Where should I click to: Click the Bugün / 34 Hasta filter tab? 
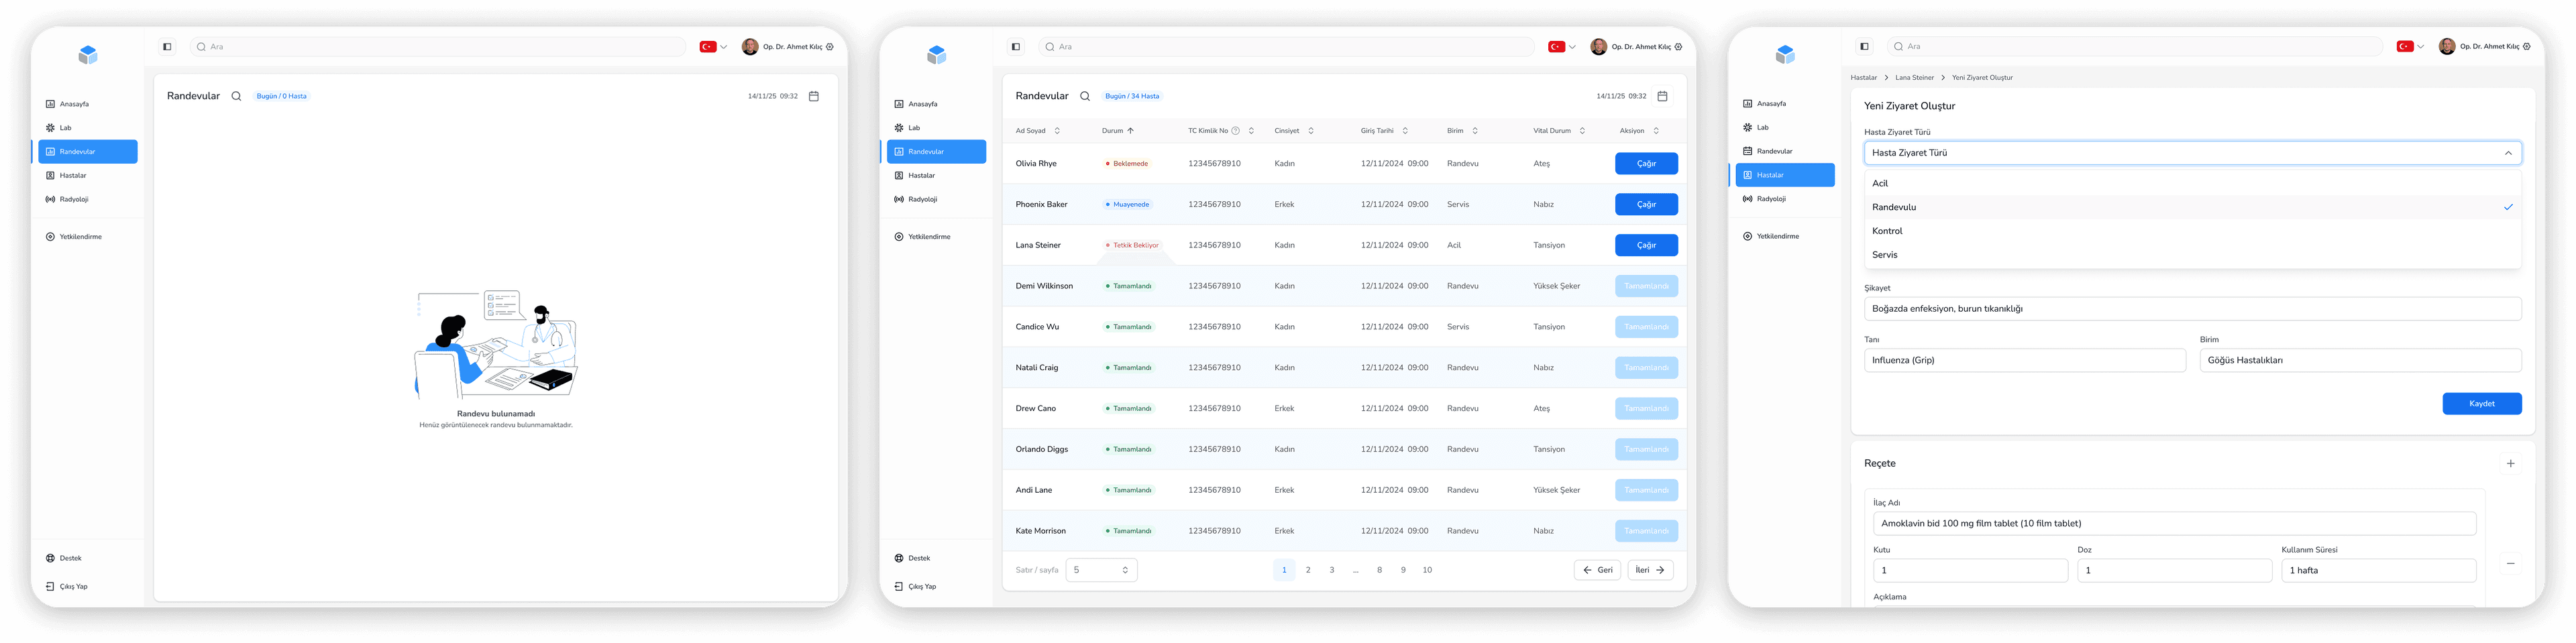click(x=1132, y=96)
